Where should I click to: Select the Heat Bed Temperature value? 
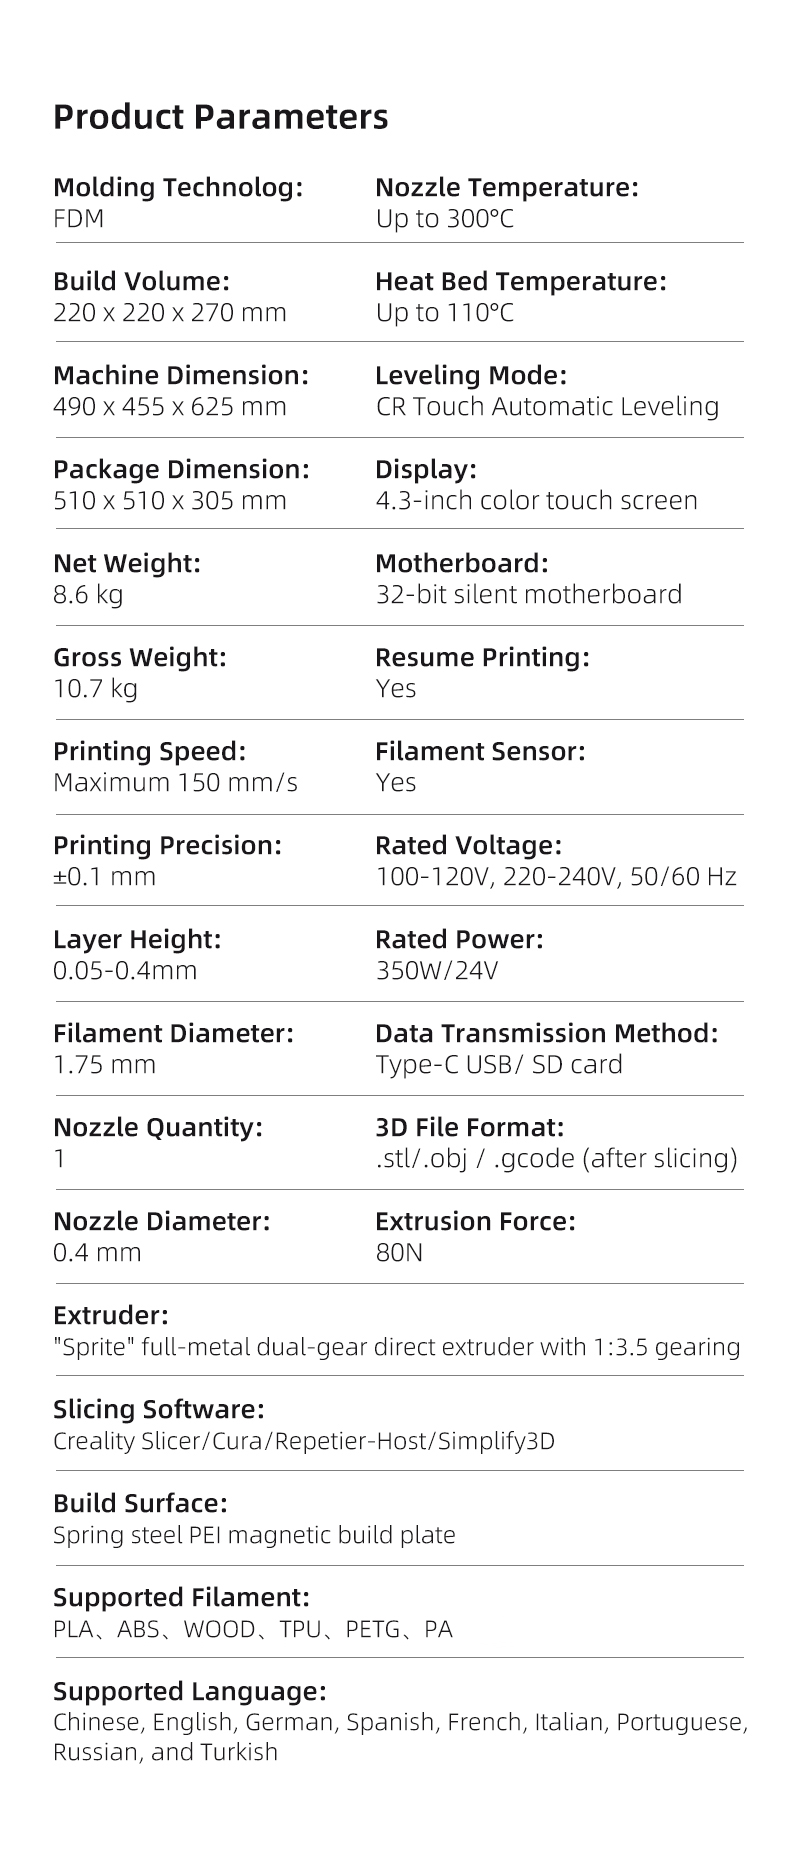coord(444,313)
